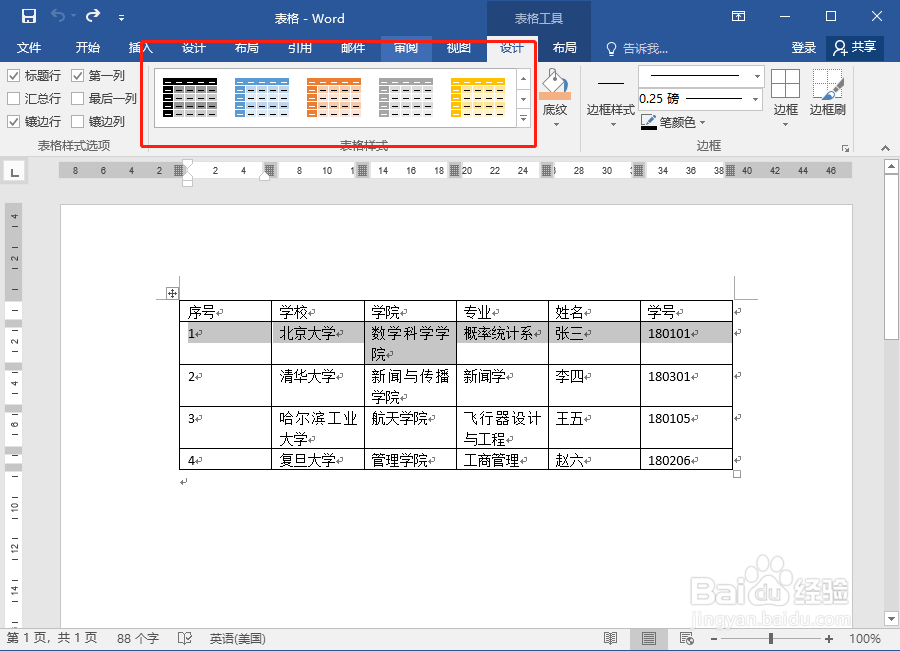The width and height of the screenshot is (900, 651).
Task: Click the vertical scrollbar down arrow
Action: (891, 619)
